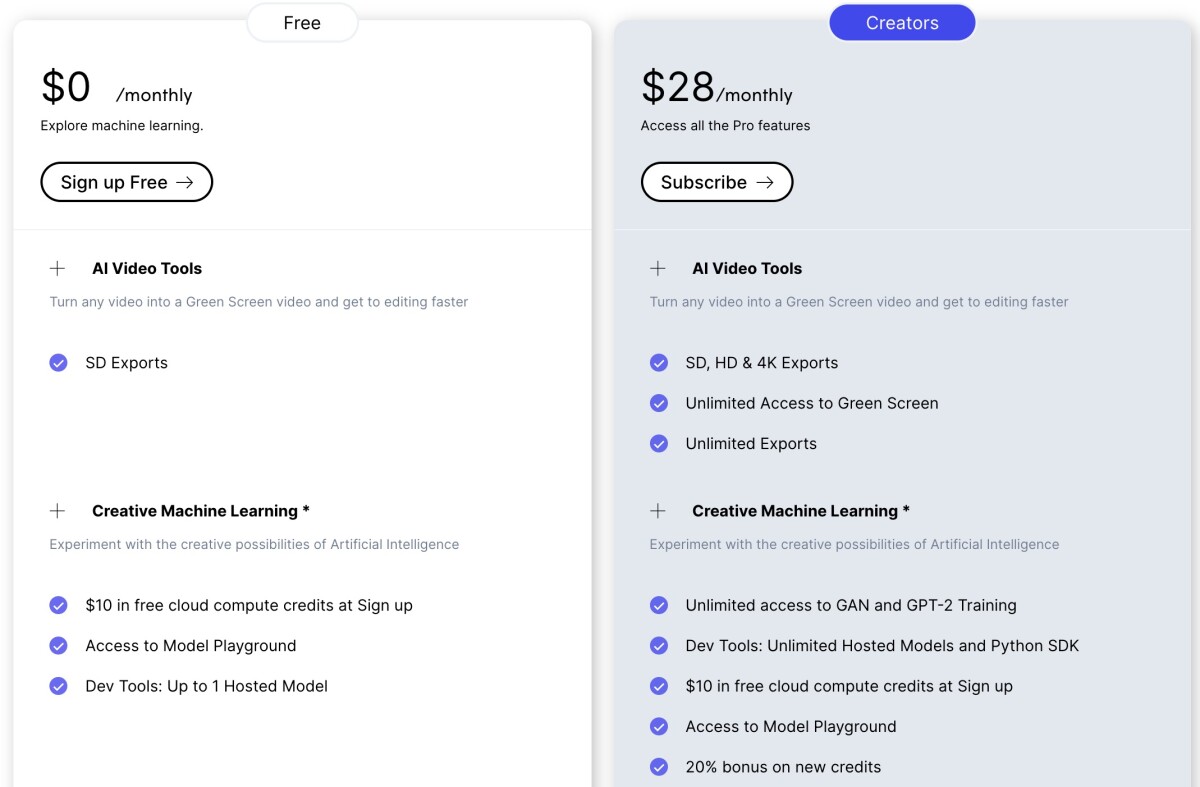Click the Subscribe button
1200x787 pixels.
click(x=717, y=182)
